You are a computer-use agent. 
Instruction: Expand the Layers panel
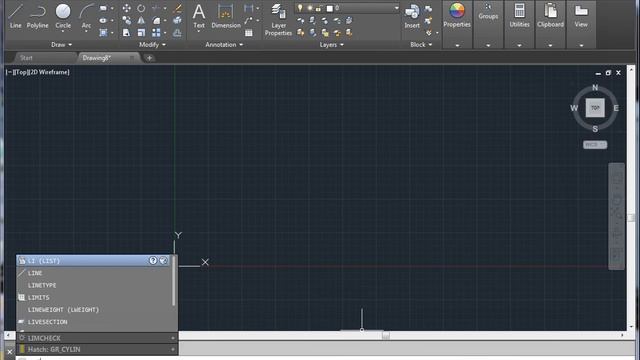pos(331,44)
